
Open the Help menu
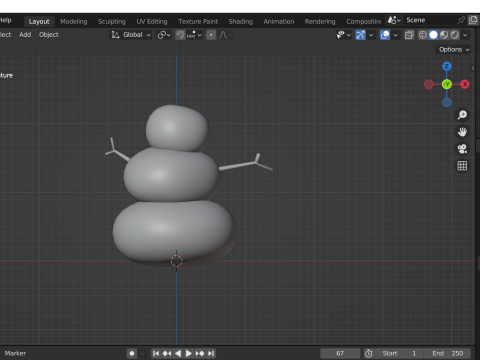pos(6,20)
